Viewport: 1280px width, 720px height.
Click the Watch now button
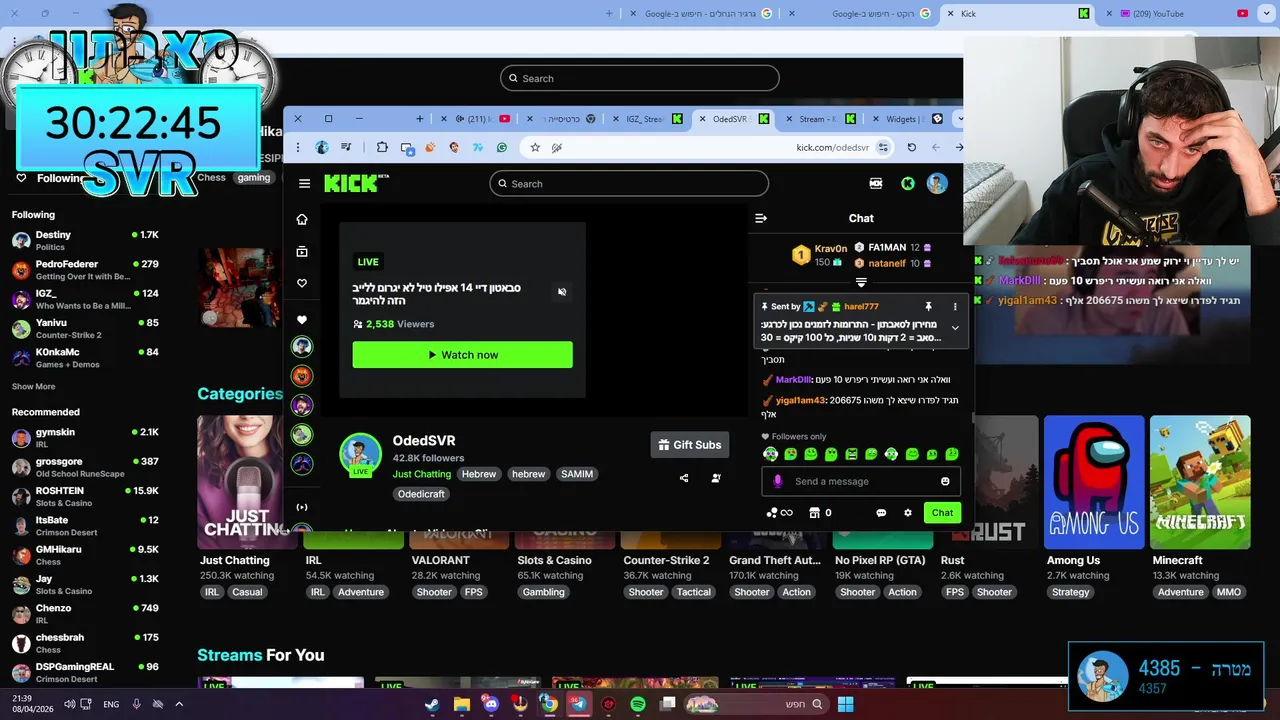tap(462, 355)
